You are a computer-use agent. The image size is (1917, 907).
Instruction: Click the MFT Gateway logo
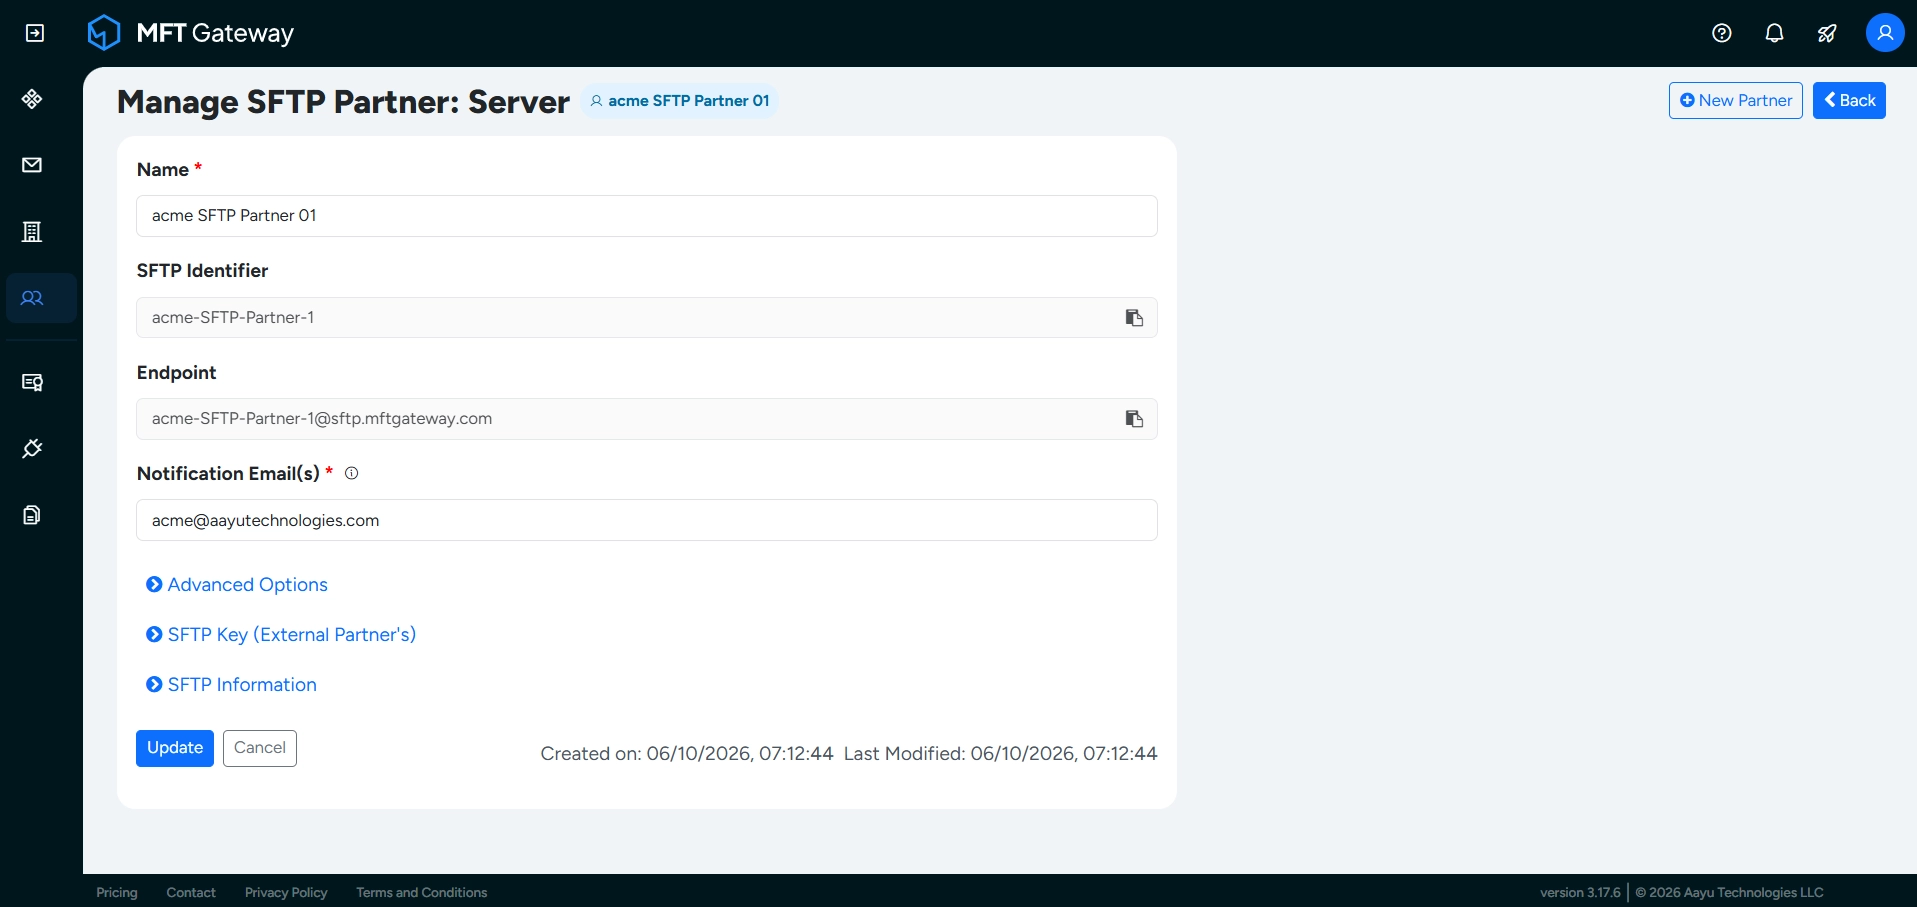tap(190, 33)
